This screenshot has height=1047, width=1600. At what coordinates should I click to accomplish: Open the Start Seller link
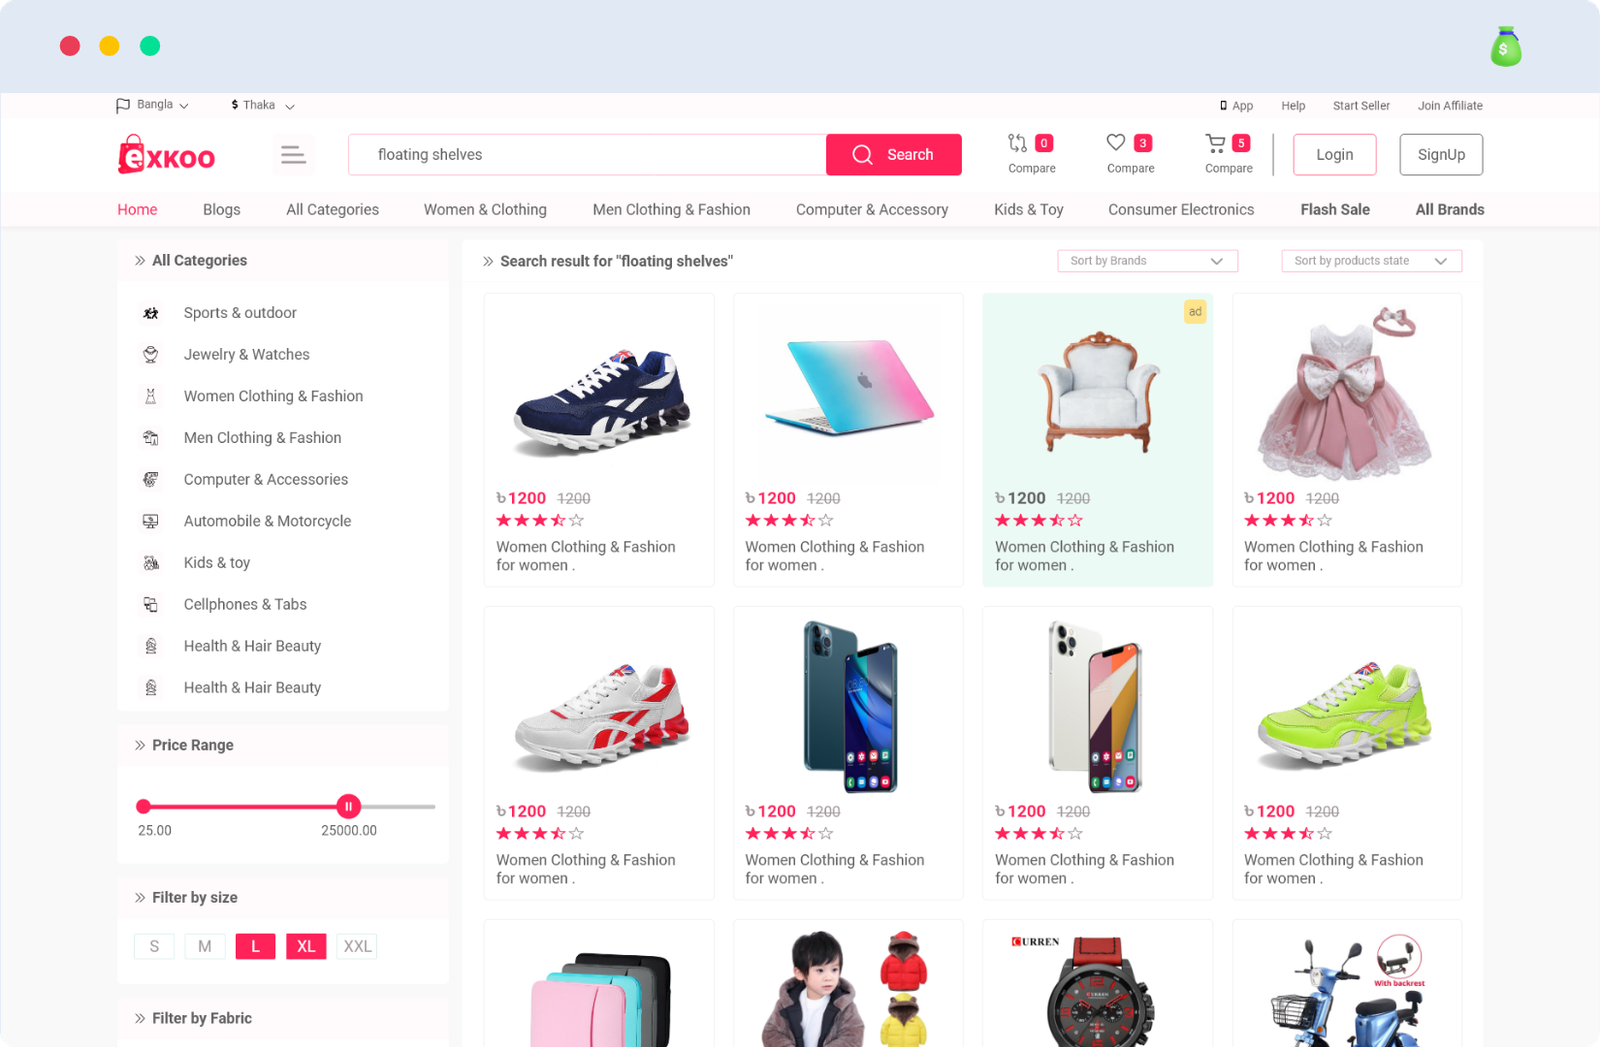[x=1361, y=105]
